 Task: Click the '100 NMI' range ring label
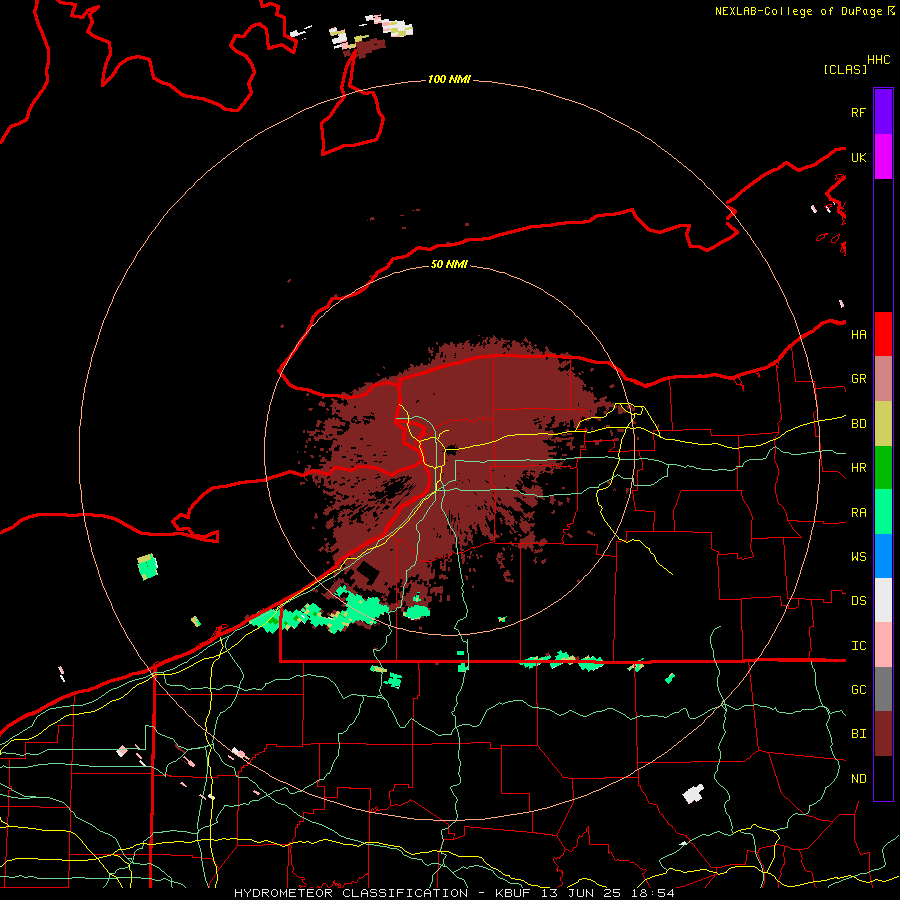pyautogui.click(x=449, y=79)
